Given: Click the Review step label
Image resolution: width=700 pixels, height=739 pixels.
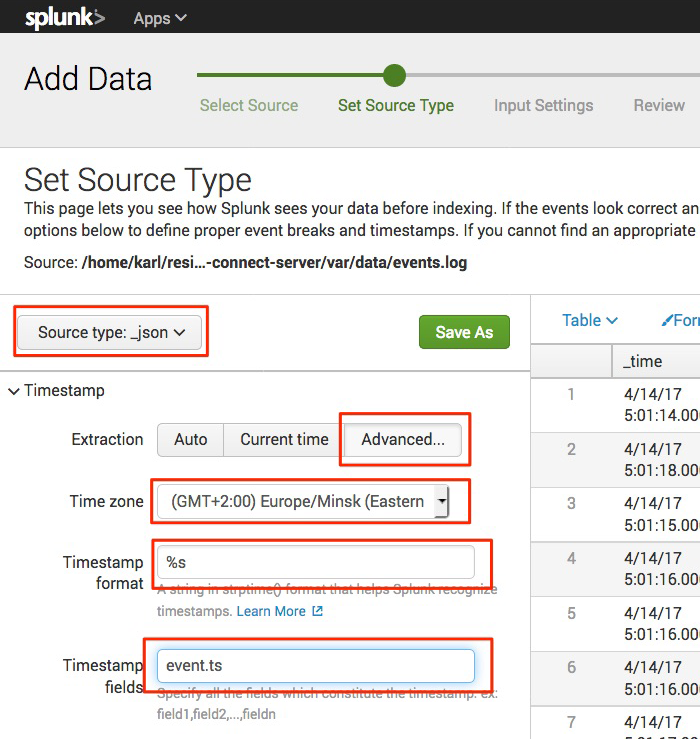Looking at the screenshot, I should click(x=659, y=105).
